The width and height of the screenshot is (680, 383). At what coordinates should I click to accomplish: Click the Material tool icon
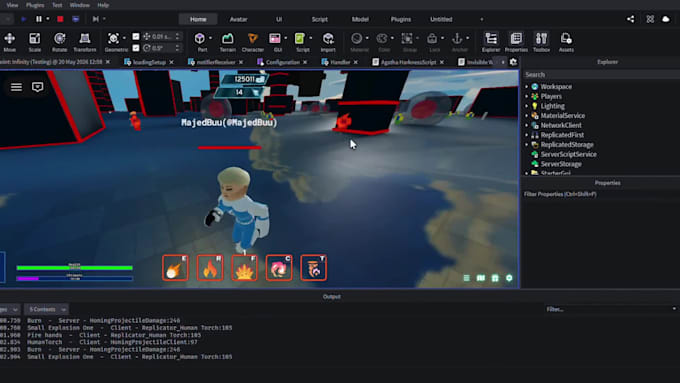point(357,39)
